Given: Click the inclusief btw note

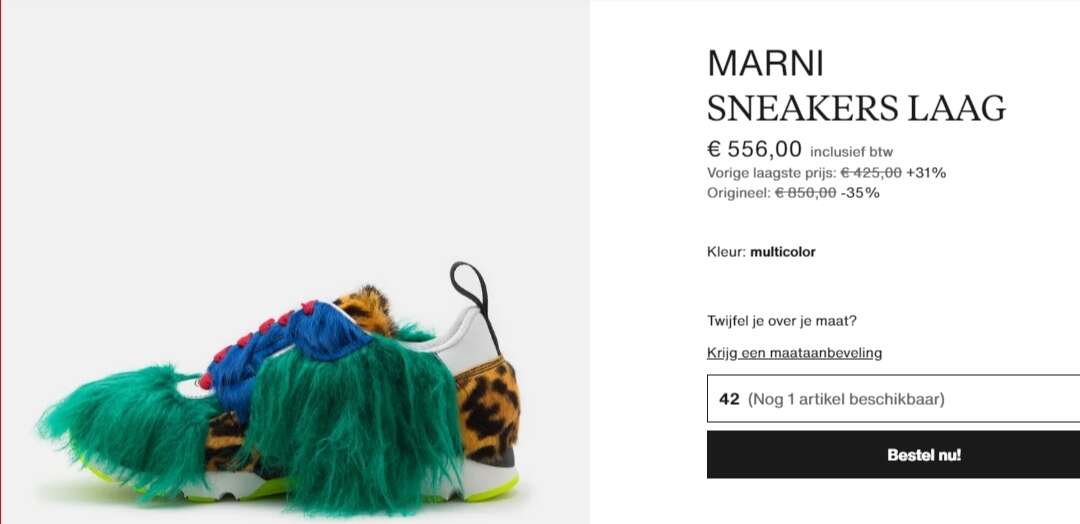Looking at the screenshot, I should pyautogui.click(x=851, y=152).
